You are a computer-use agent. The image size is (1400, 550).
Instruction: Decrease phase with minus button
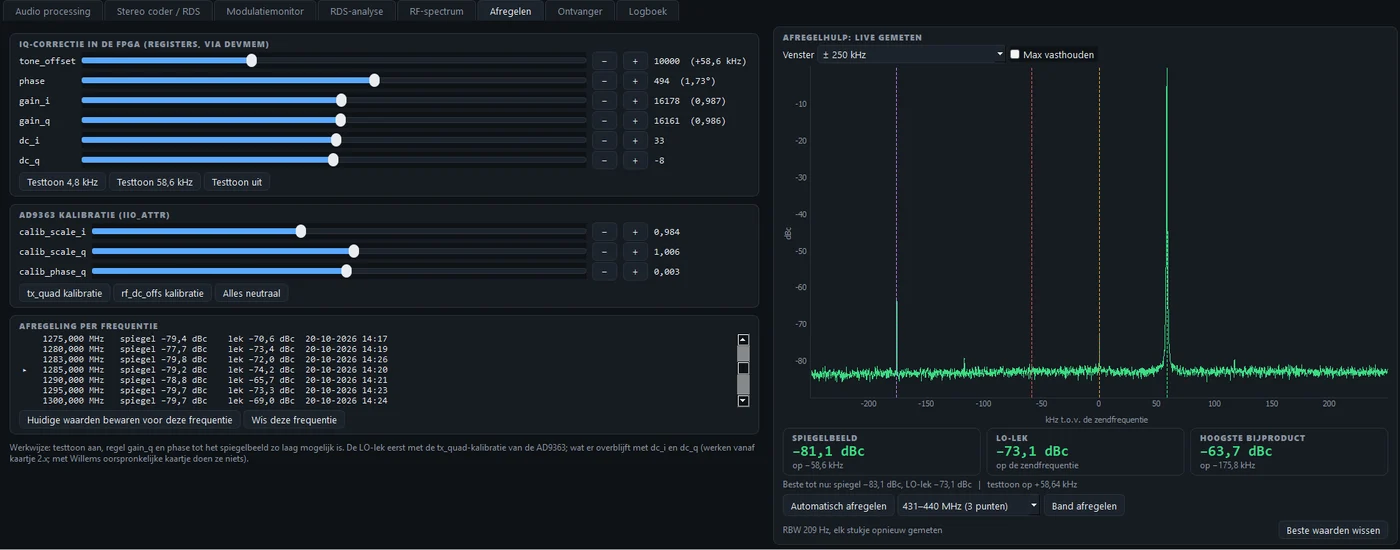click(604, 81)
